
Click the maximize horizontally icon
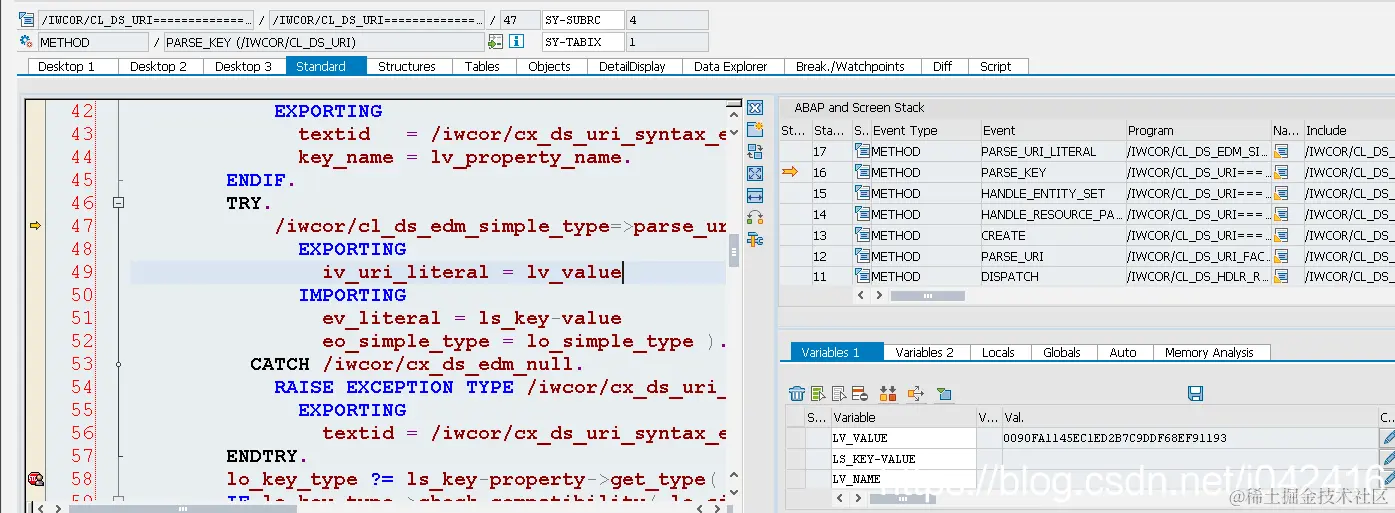click(x=755, y=196)
